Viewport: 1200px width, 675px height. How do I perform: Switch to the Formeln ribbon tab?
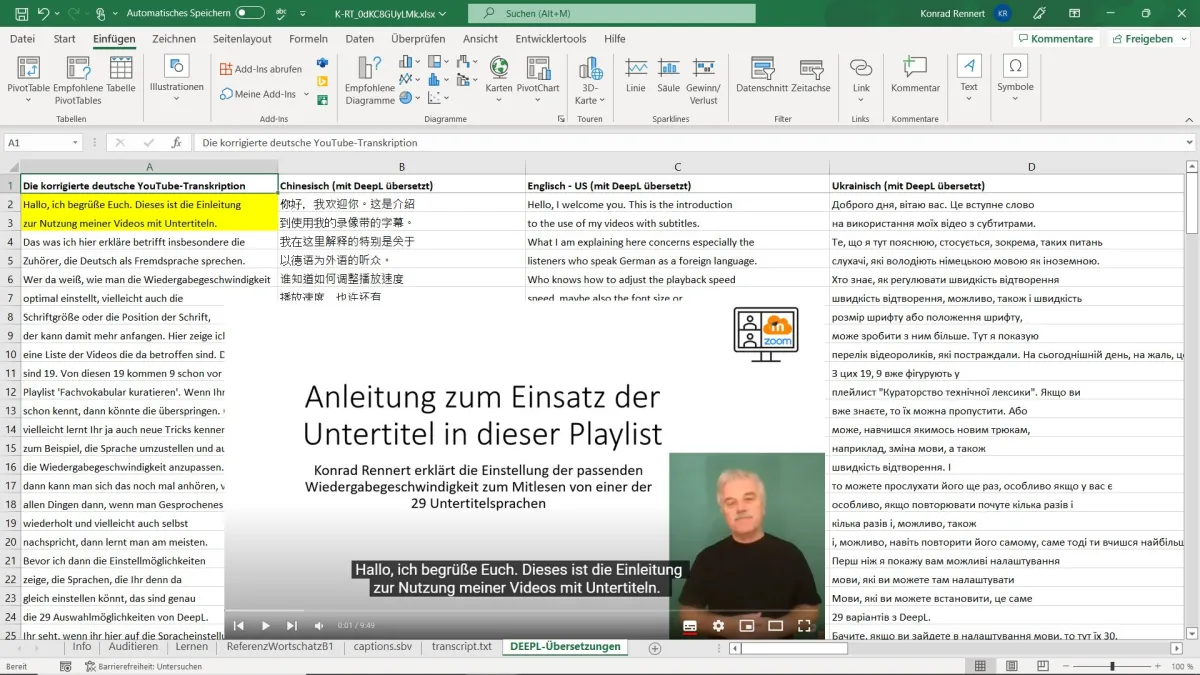(308, 39)
